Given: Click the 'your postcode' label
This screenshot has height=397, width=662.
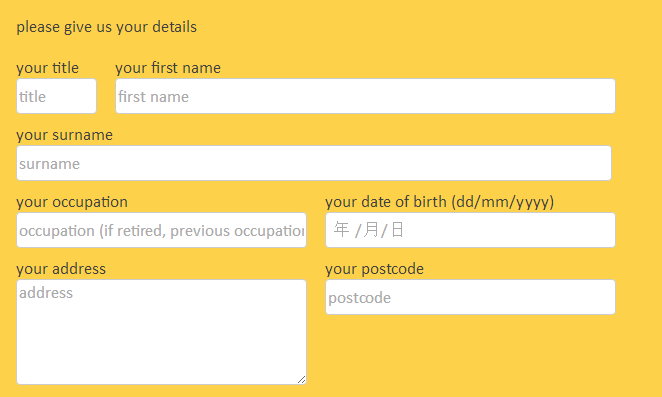Looking at the screenshot, I should pyautogui.click(x=374, y=269).
